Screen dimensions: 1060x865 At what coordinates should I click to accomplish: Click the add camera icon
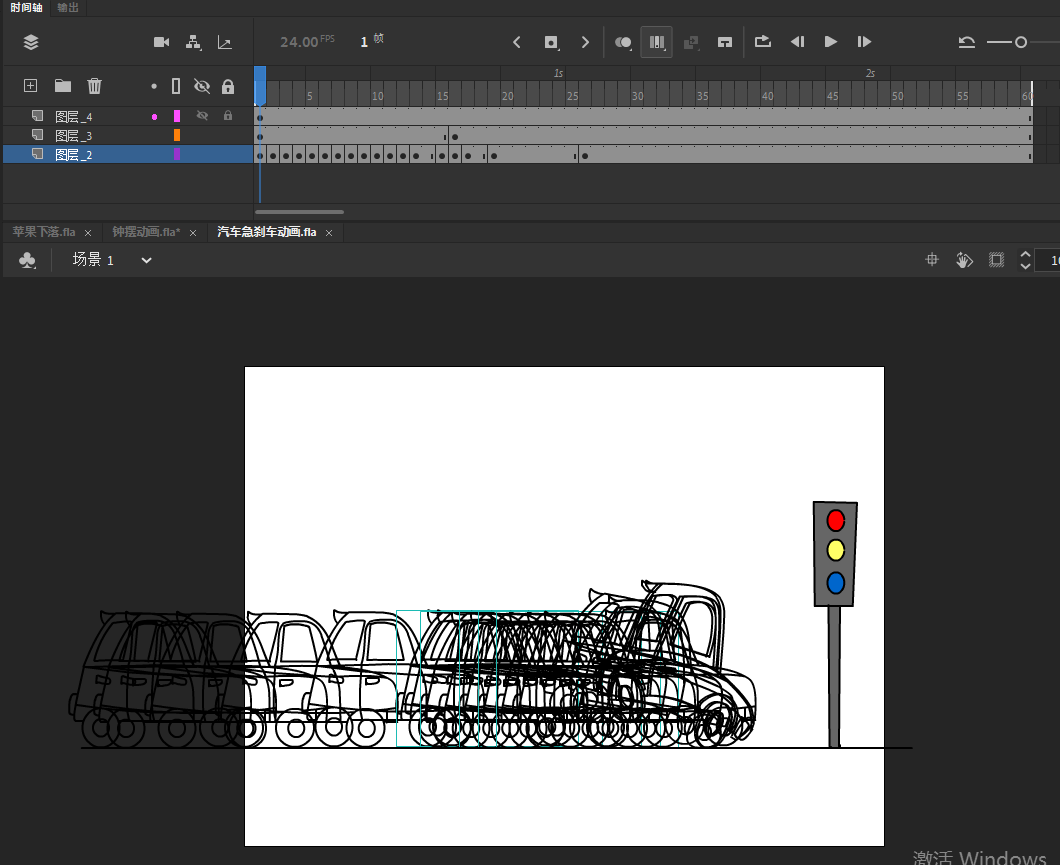161,42
